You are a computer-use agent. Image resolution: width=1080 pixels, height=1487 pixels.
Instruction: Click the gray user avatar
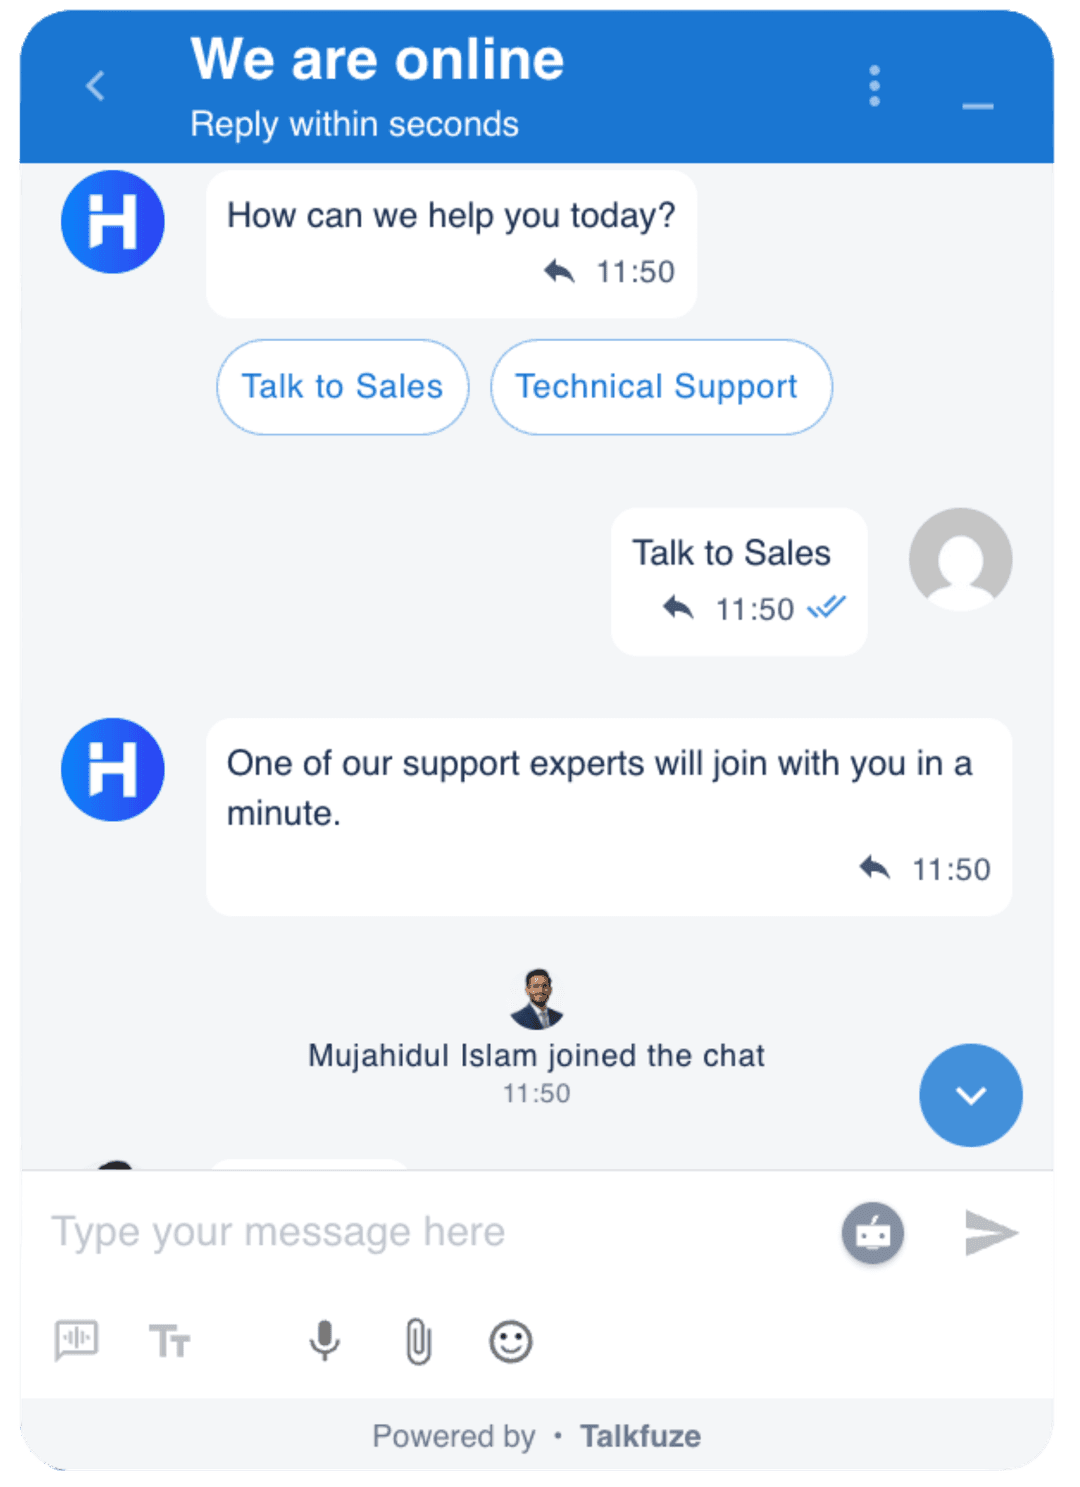coord(960,560)
